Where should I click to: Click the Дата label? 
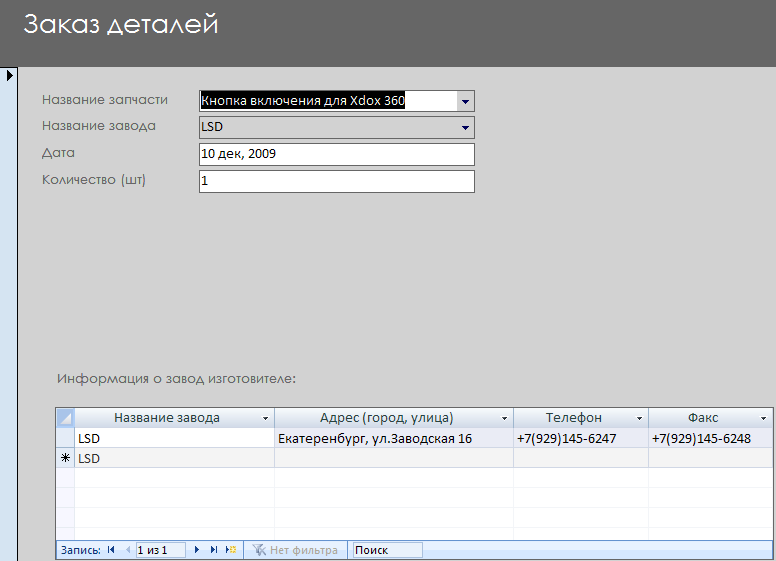(58, 153)
